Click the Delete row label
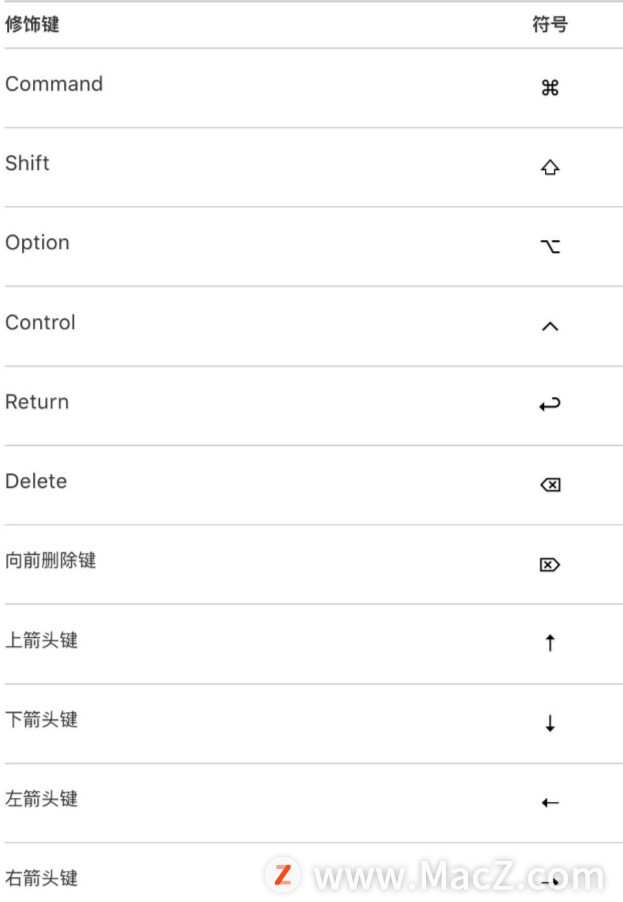 pos(36,481)
